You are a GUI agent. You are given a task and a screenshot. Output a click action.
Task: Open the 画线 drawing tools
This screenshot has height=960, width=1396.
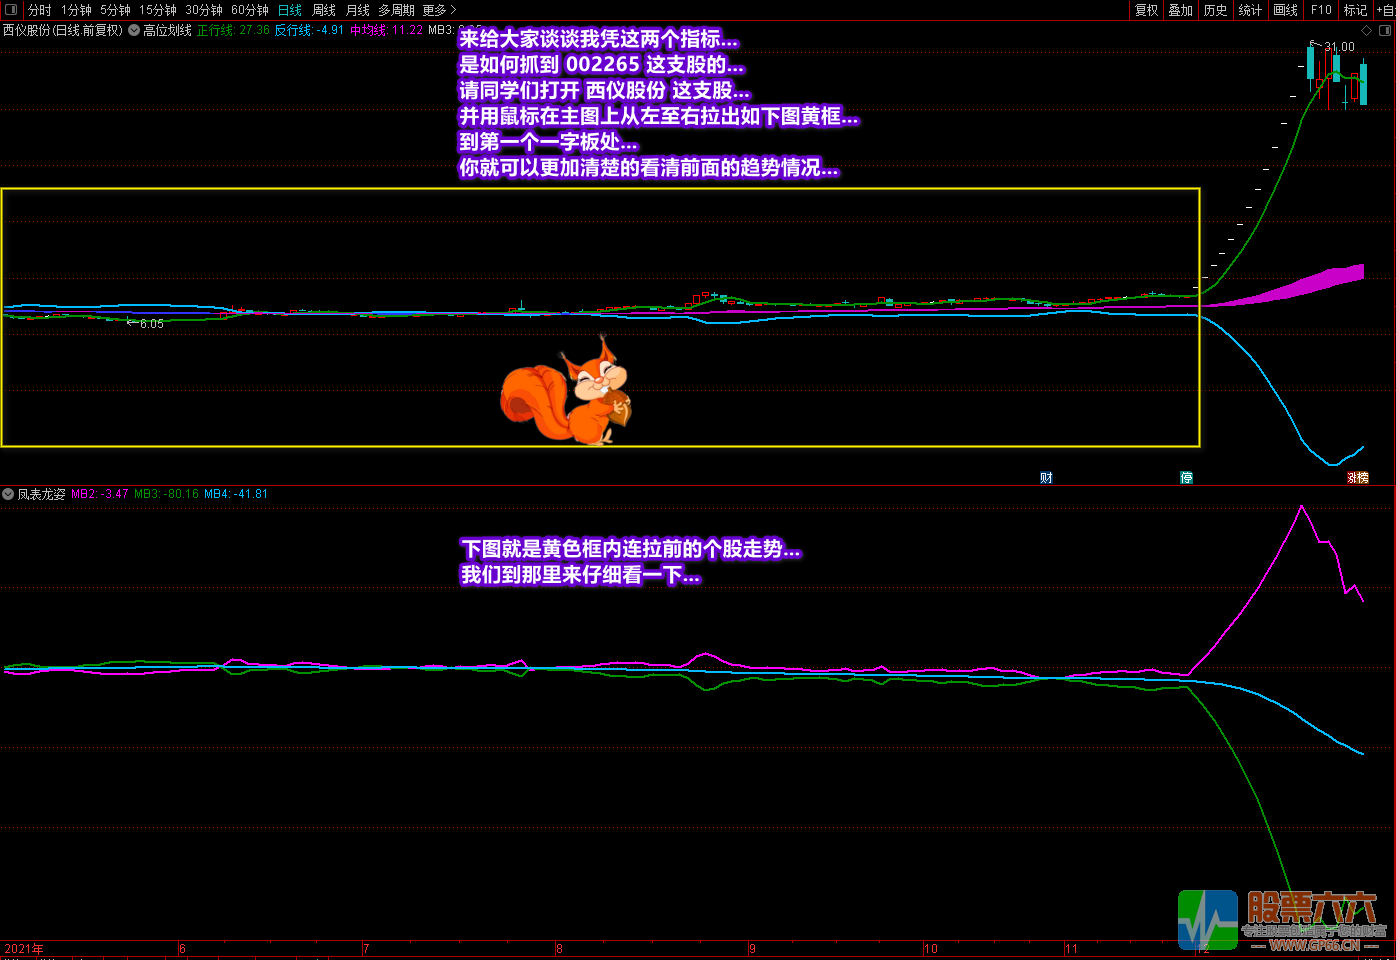[x=1285, y=10]
